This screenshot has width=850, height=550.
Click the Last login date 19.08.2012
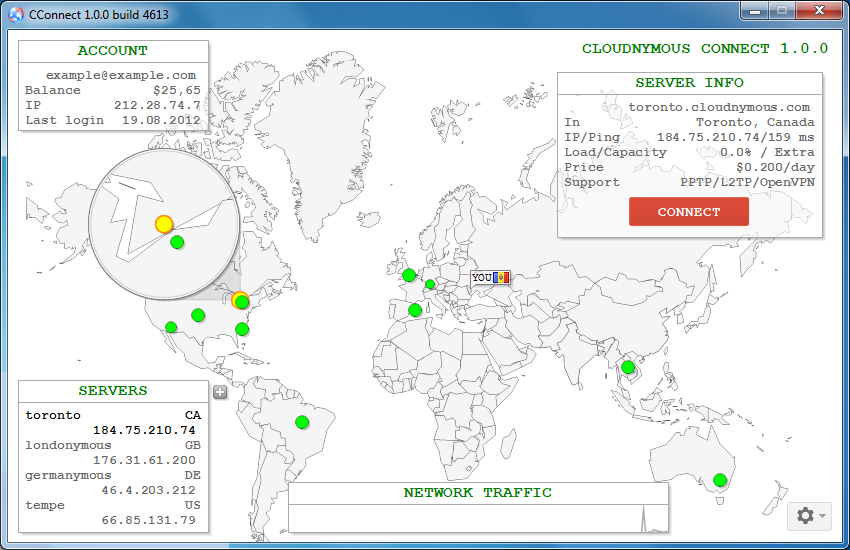coord(161,120)
